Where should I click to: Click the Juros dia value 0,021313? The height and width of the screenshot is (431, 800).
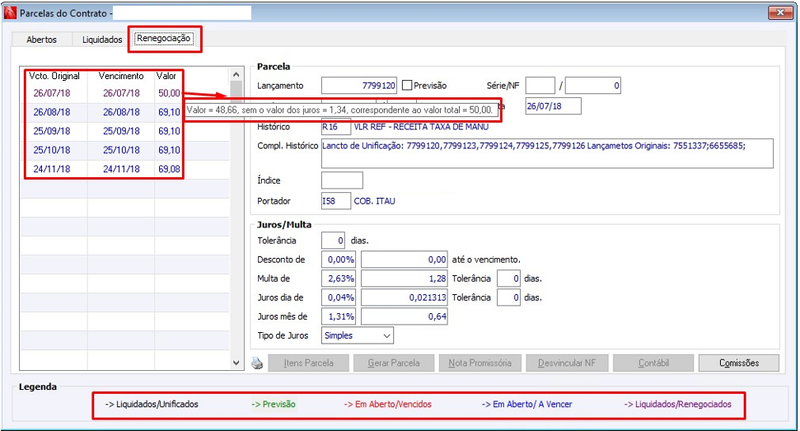[404, 297]
